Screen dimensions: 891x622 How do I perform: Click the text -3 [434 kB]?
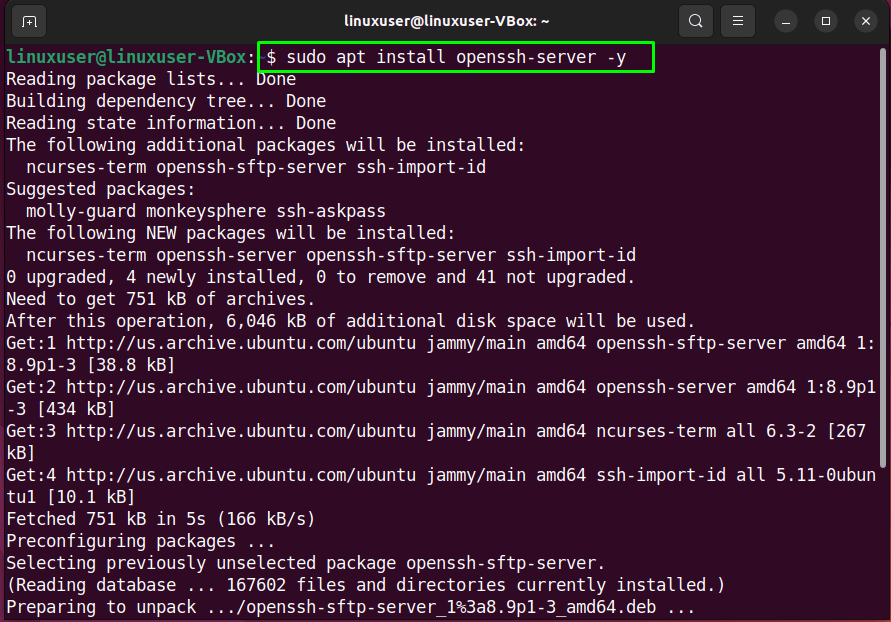point(61,409)
